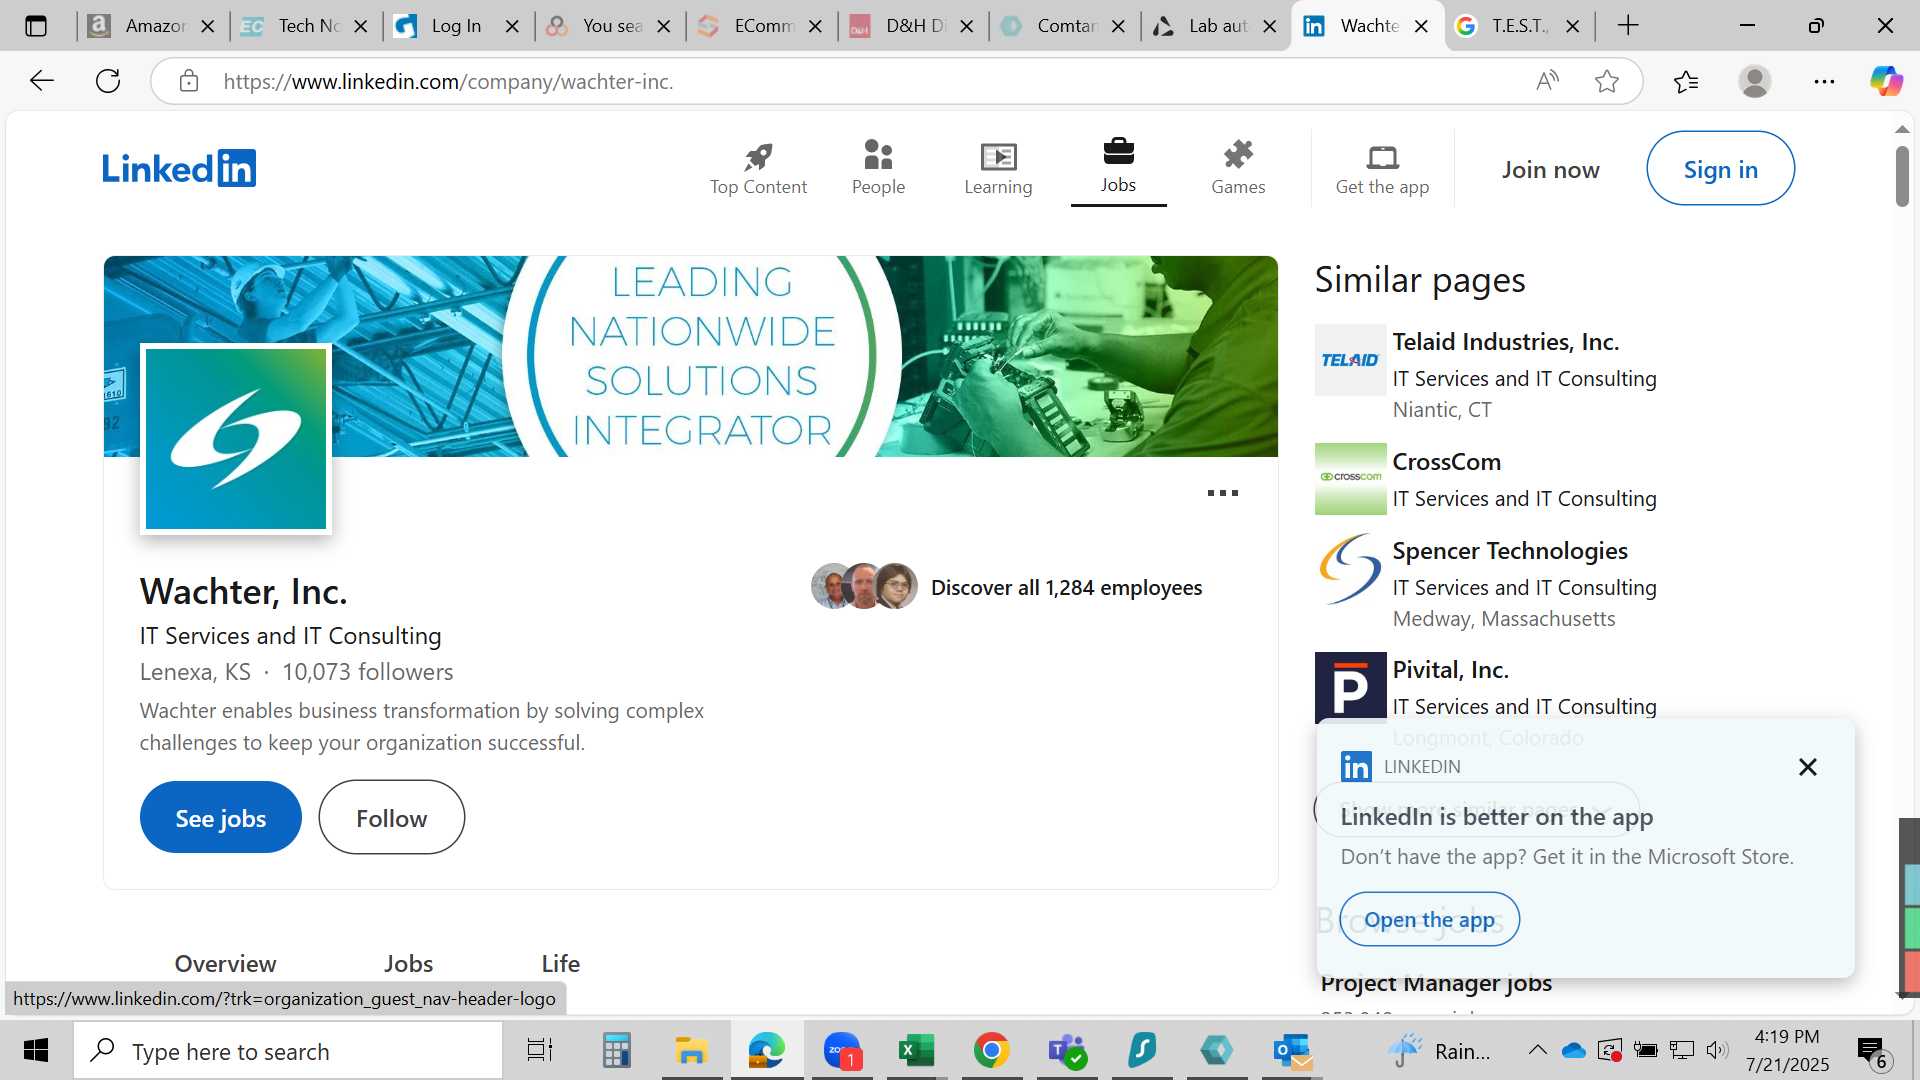Add this page to favorites star
This screenshot has width=1920, height=1080.
pos(1607,81)
